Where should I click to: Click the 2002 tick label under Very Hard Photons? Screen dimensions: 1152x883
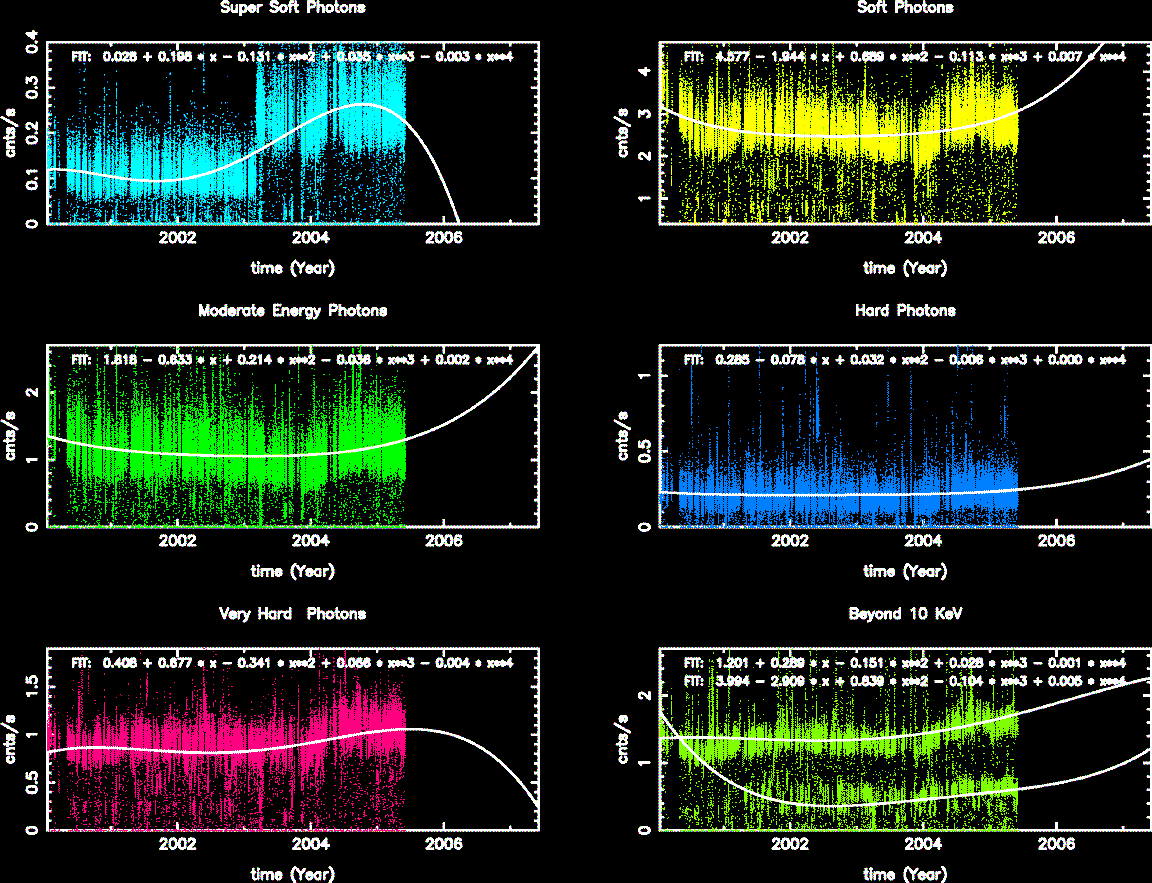pos(178,844)
